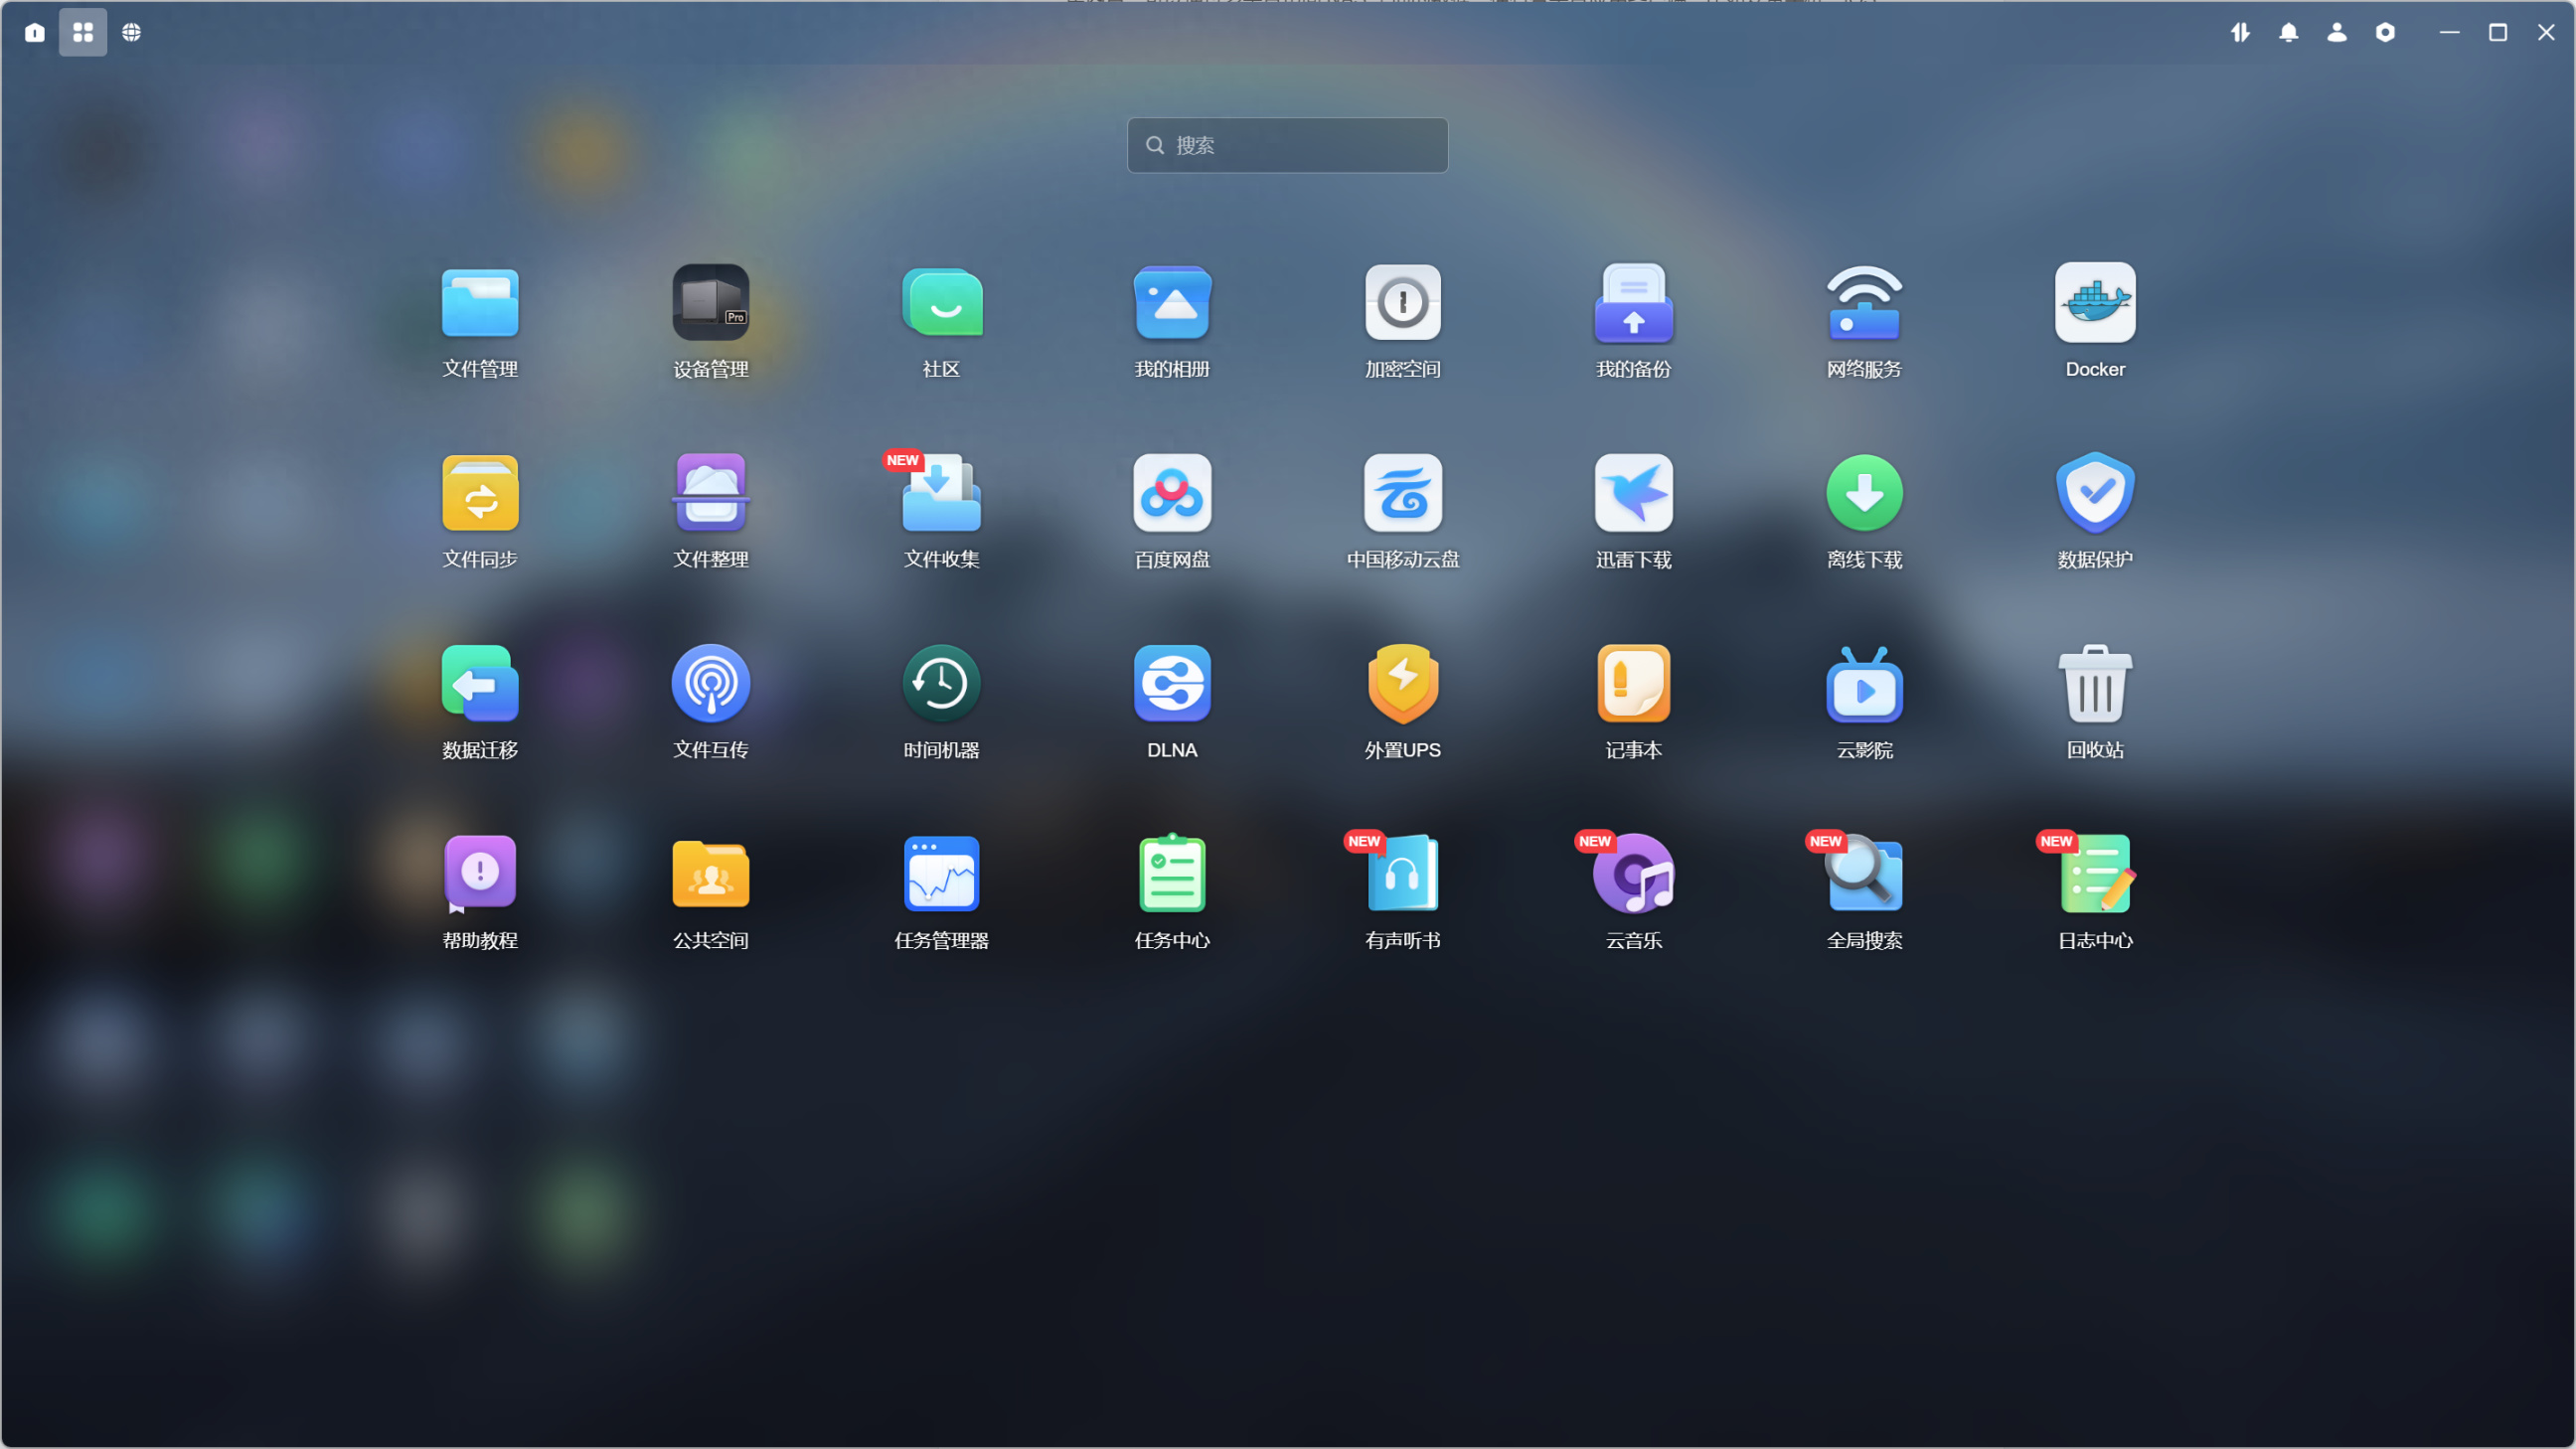Screen dimensions: 2576x1449
Task: Open 加密空间 app
Action: pyautogui.click(x=1403, y=303)
